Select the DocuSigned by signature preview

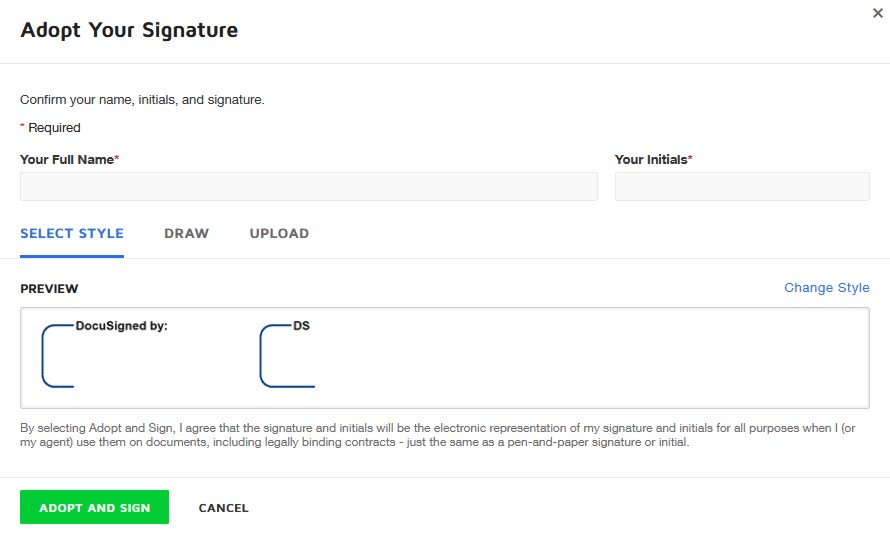pyautogui.click(x=110, y=355)
